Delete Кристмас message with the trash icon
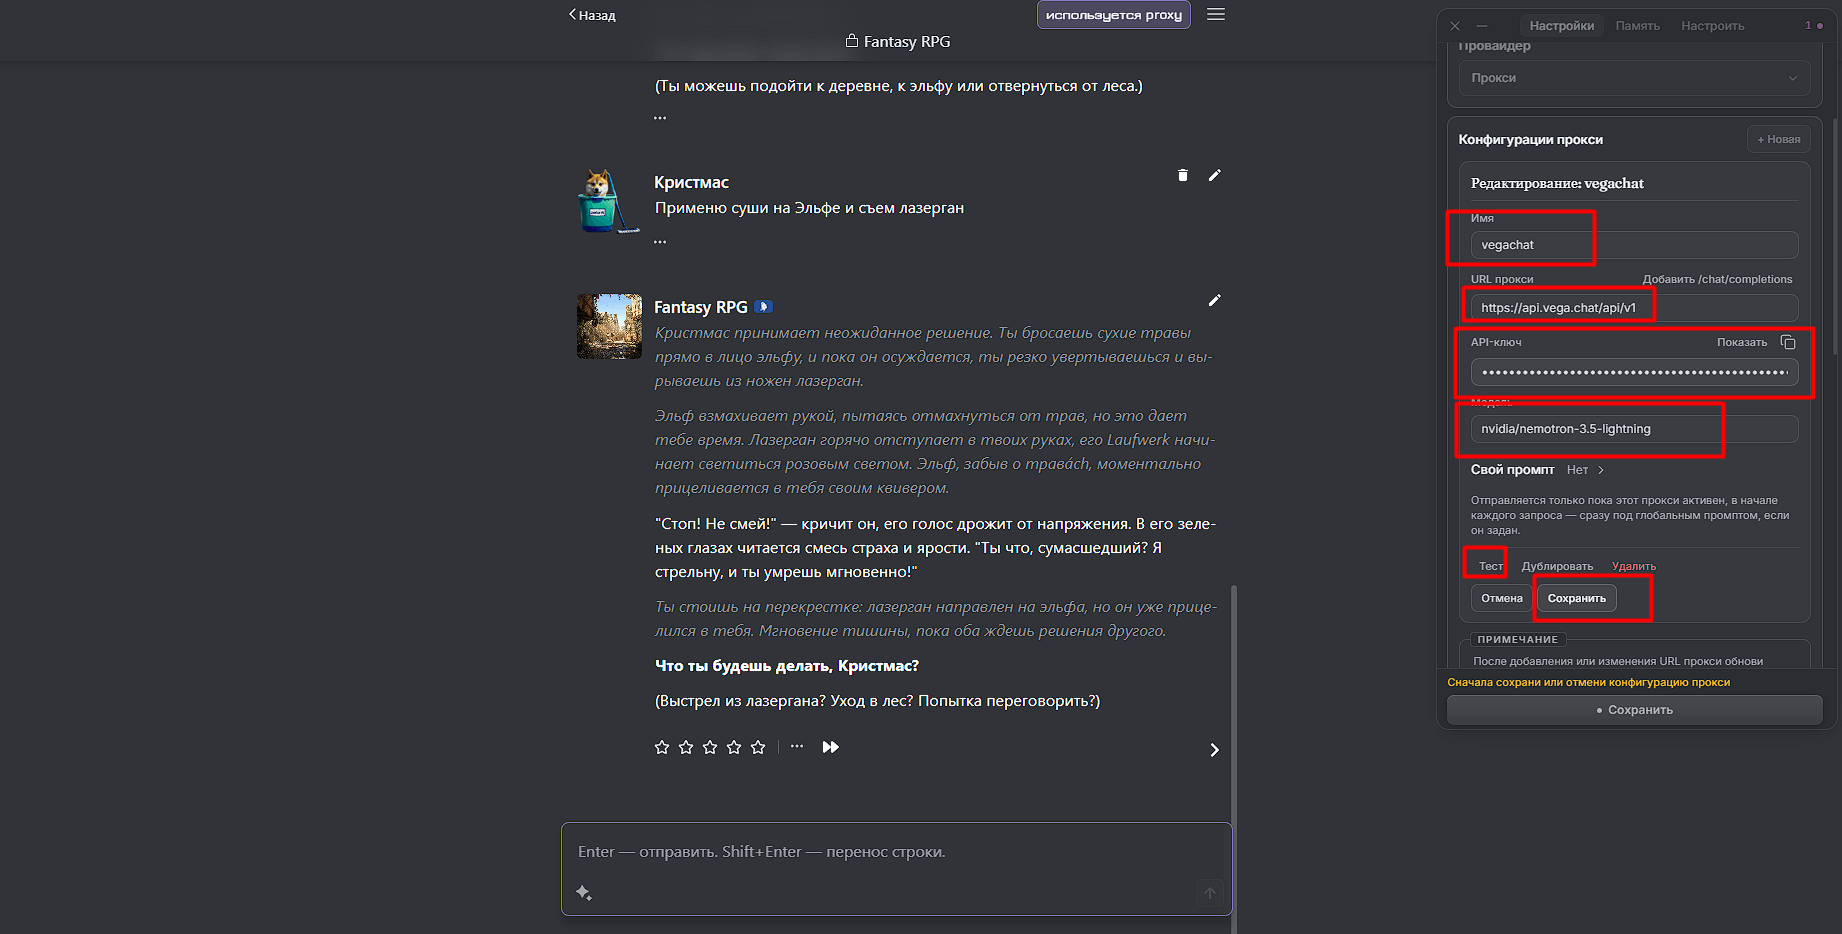The image size is (1842, 934). click(x=1183, y=175)
